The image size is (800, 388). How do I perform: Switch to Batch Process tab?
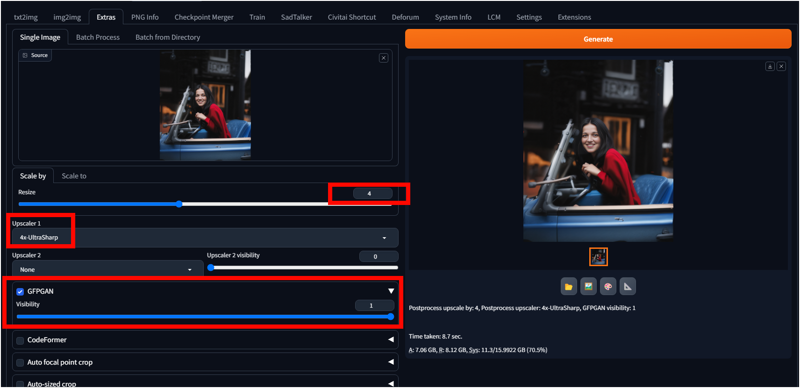(x=98, y=37)
